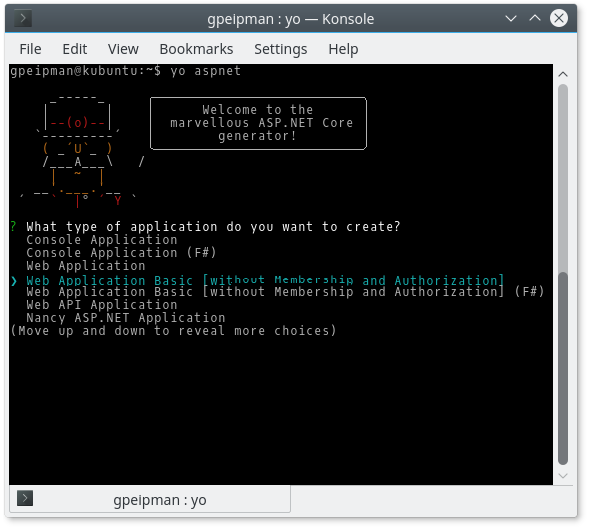This screenshot has height=528, width=589.
Task: Click the highlighted Web Application Basic option
Action: pos(265,280)
